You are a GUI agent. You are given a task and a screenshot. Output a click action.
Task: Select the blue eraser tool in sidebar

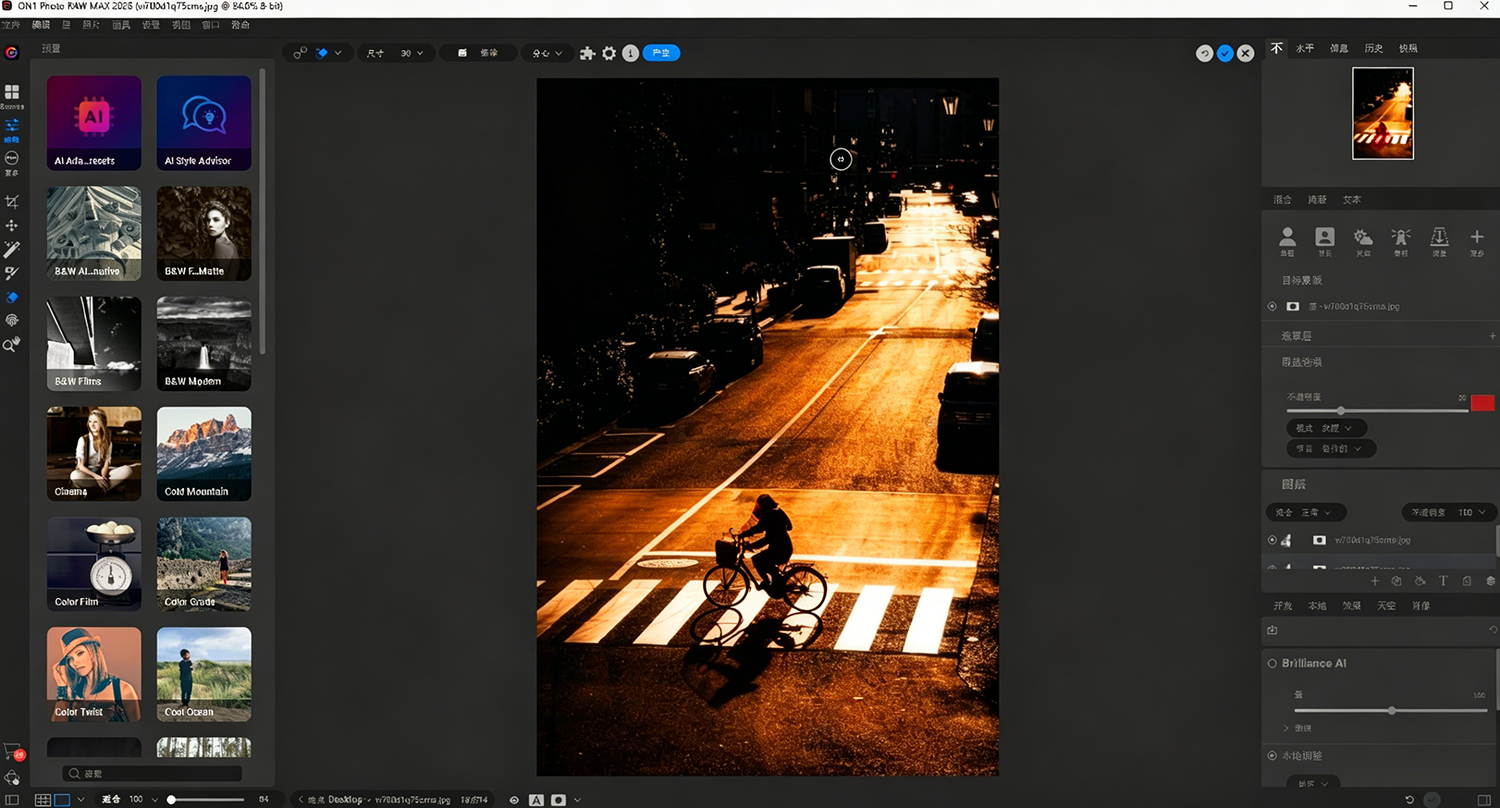(x=12, y=297)
